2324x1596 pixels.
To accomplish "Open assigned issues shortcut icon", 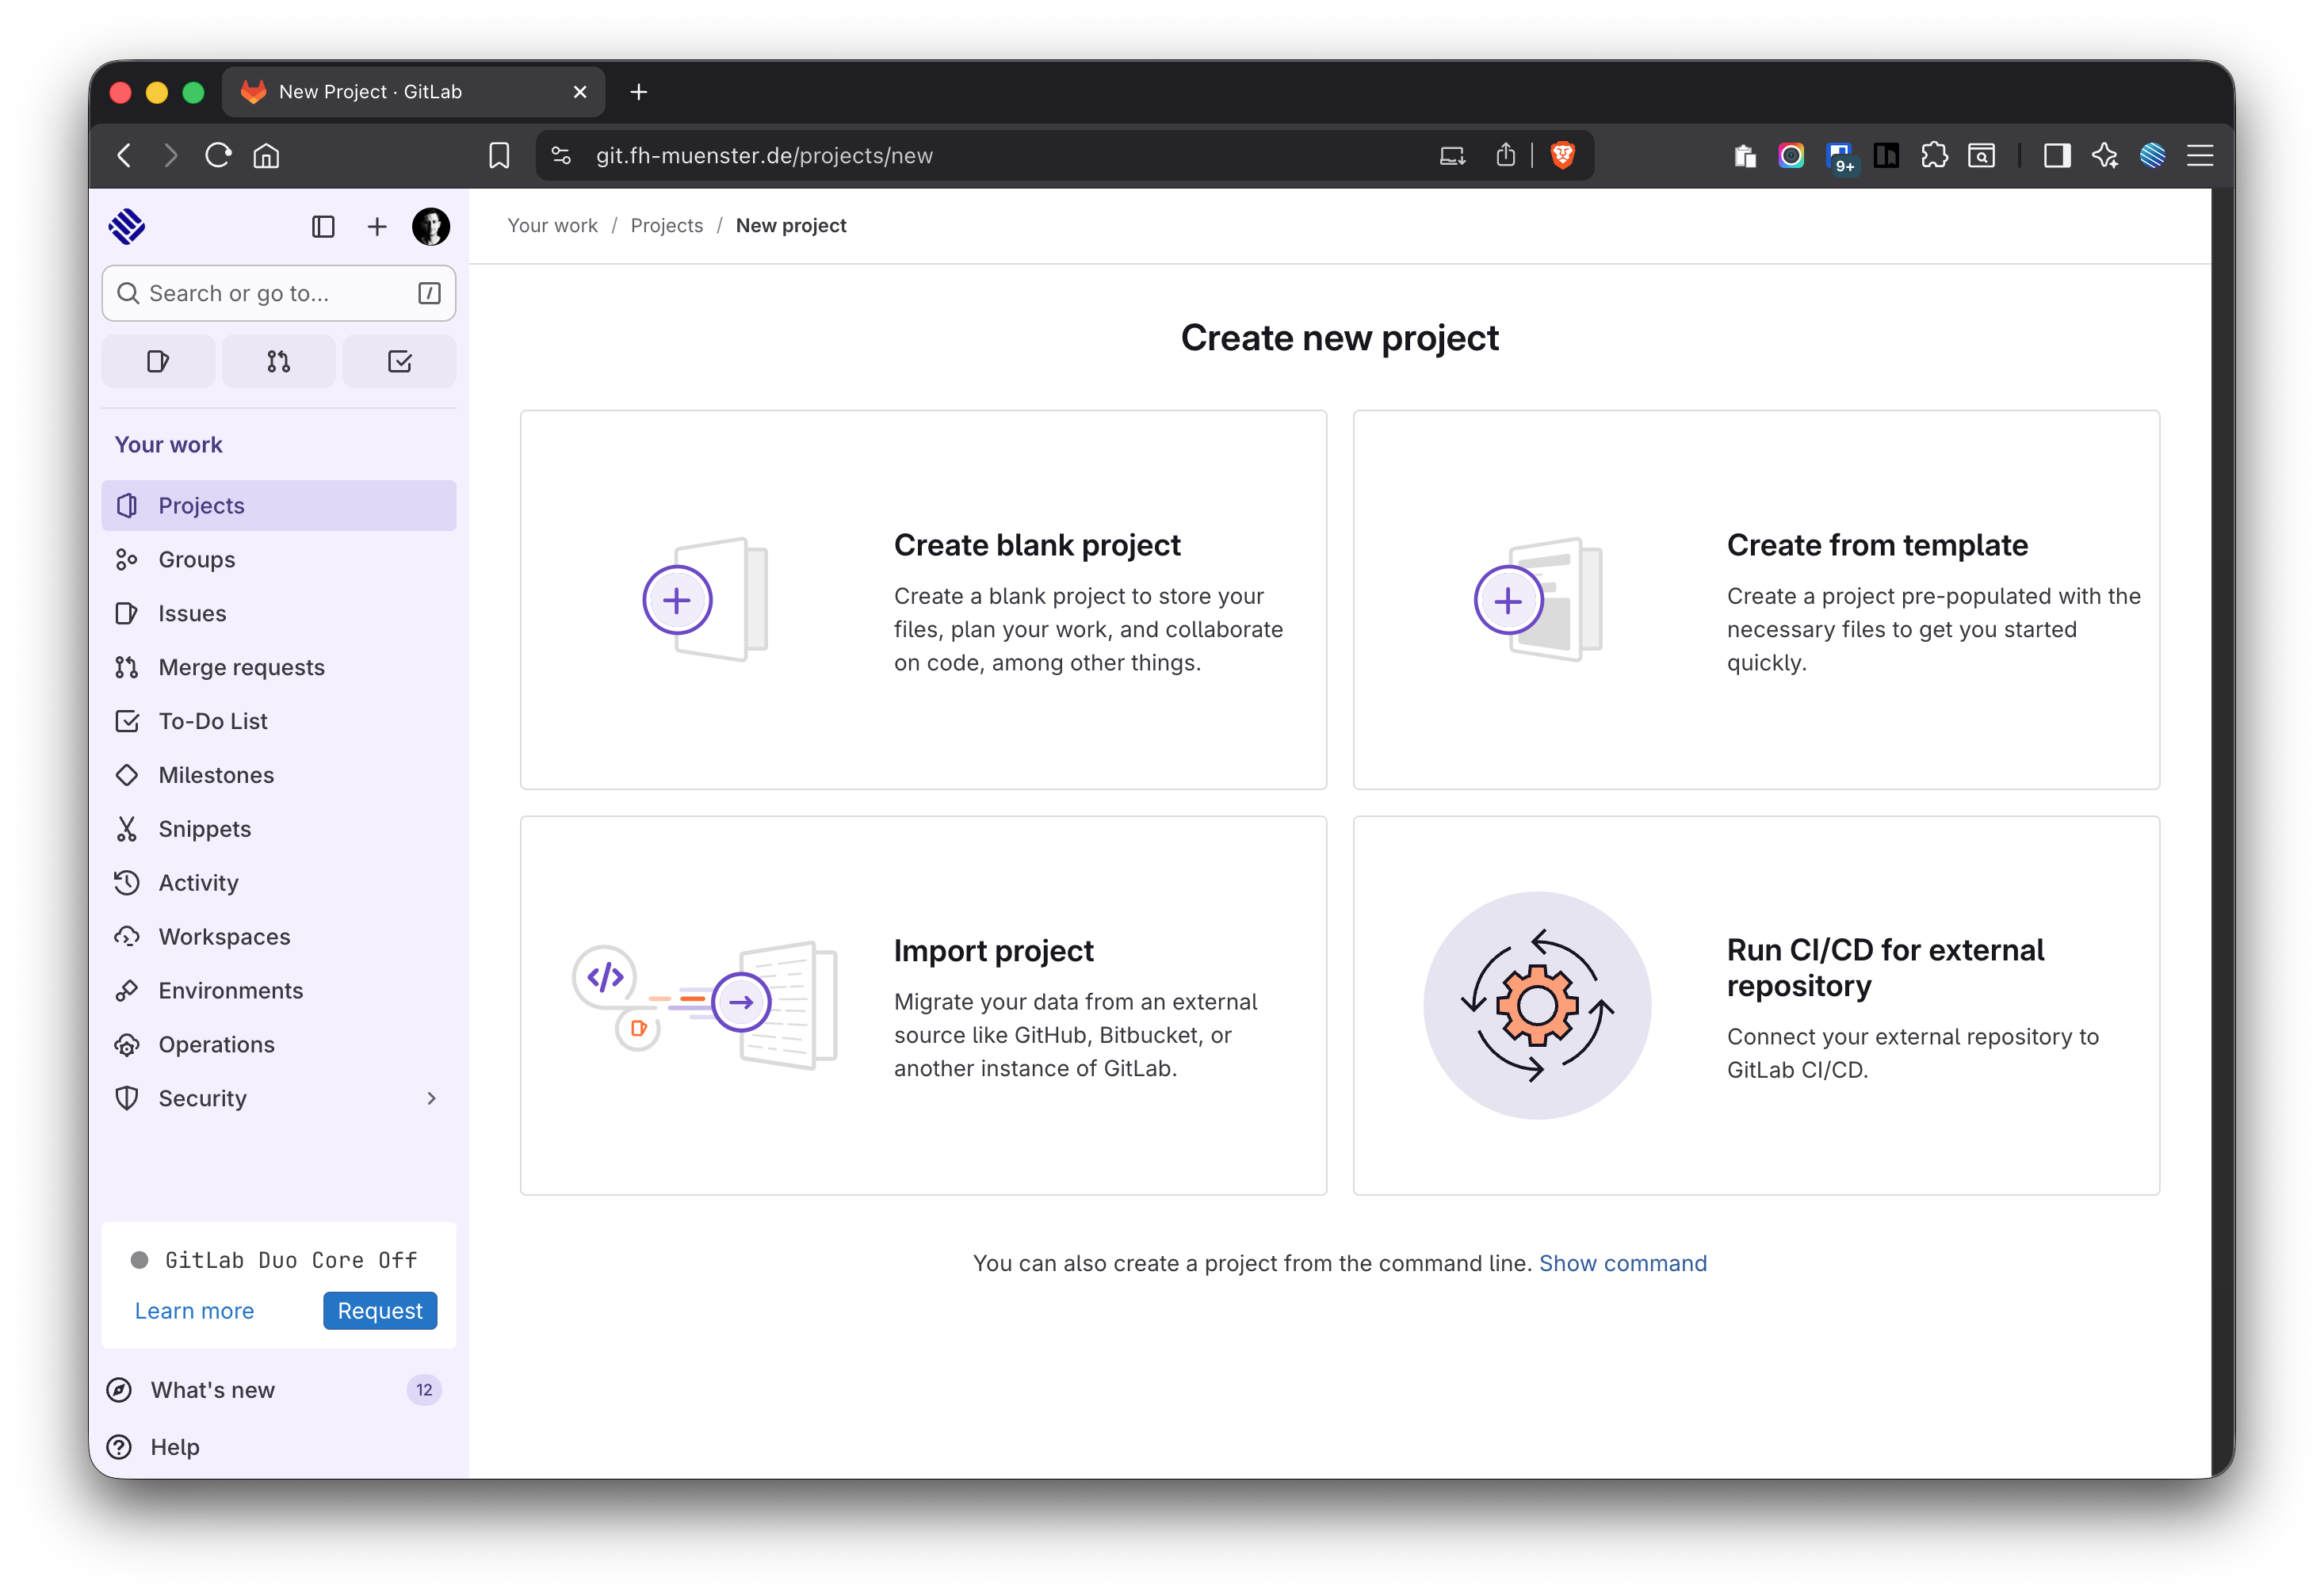I will pos(158,361).
